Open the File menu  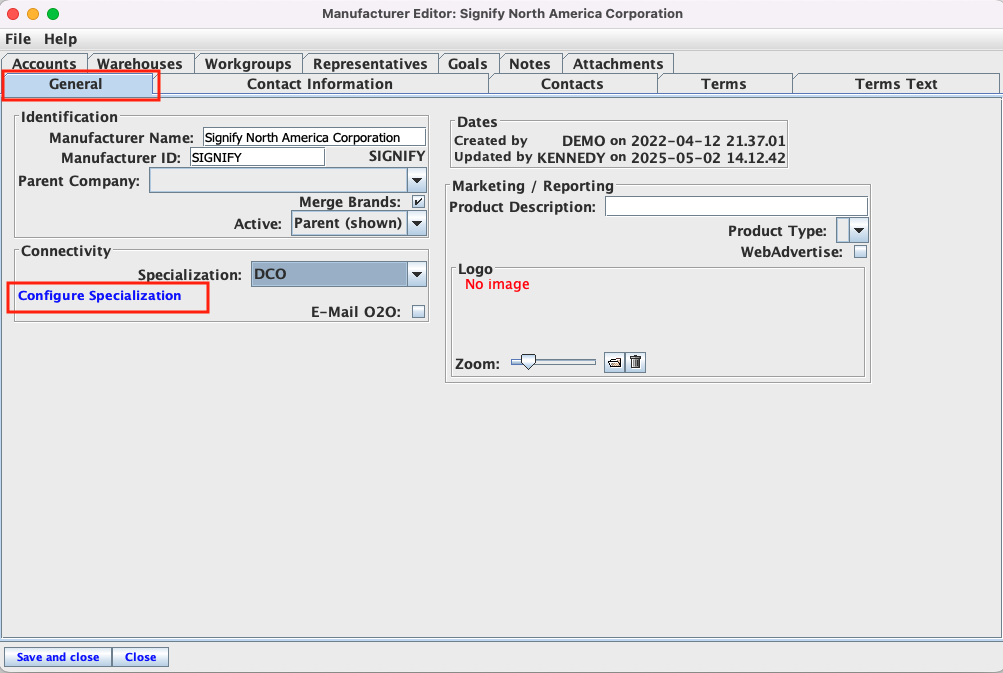(x=18, y=39)
